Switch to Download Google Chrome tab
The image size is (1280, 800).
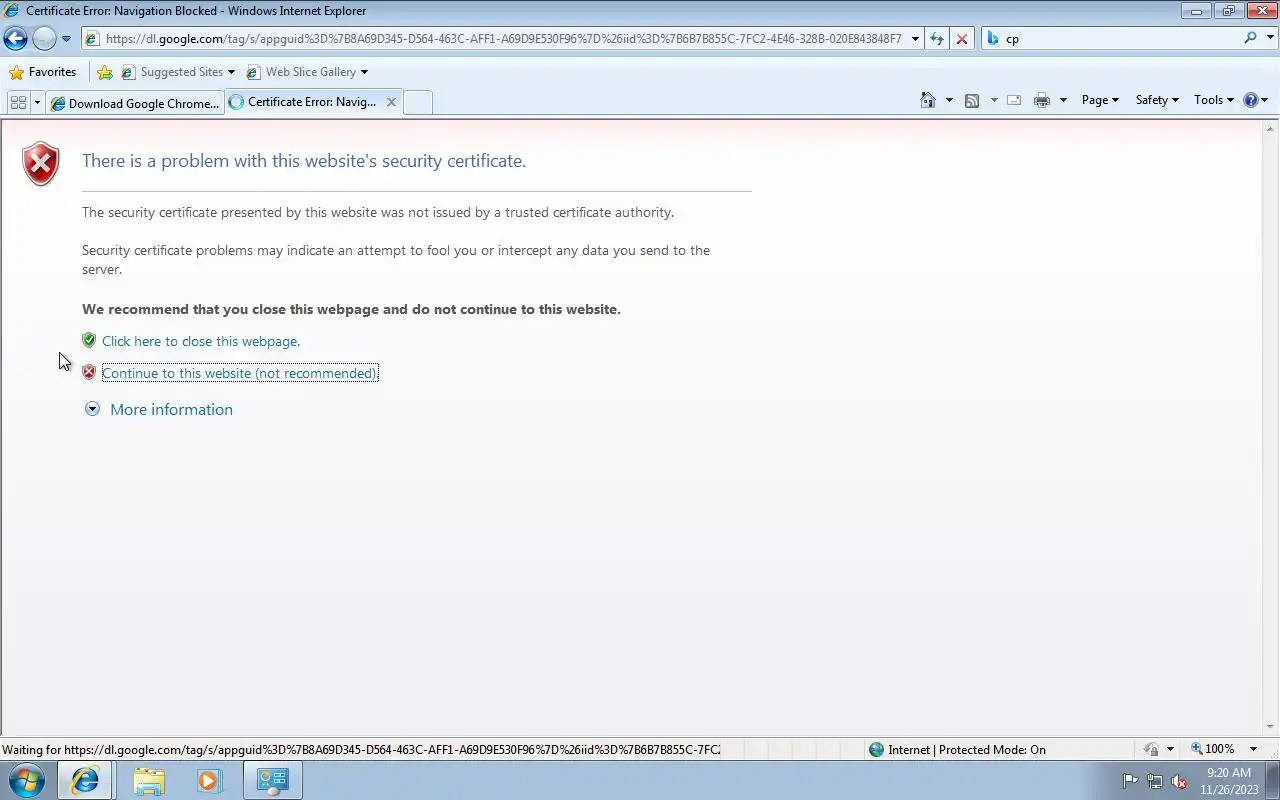[135, 103]
